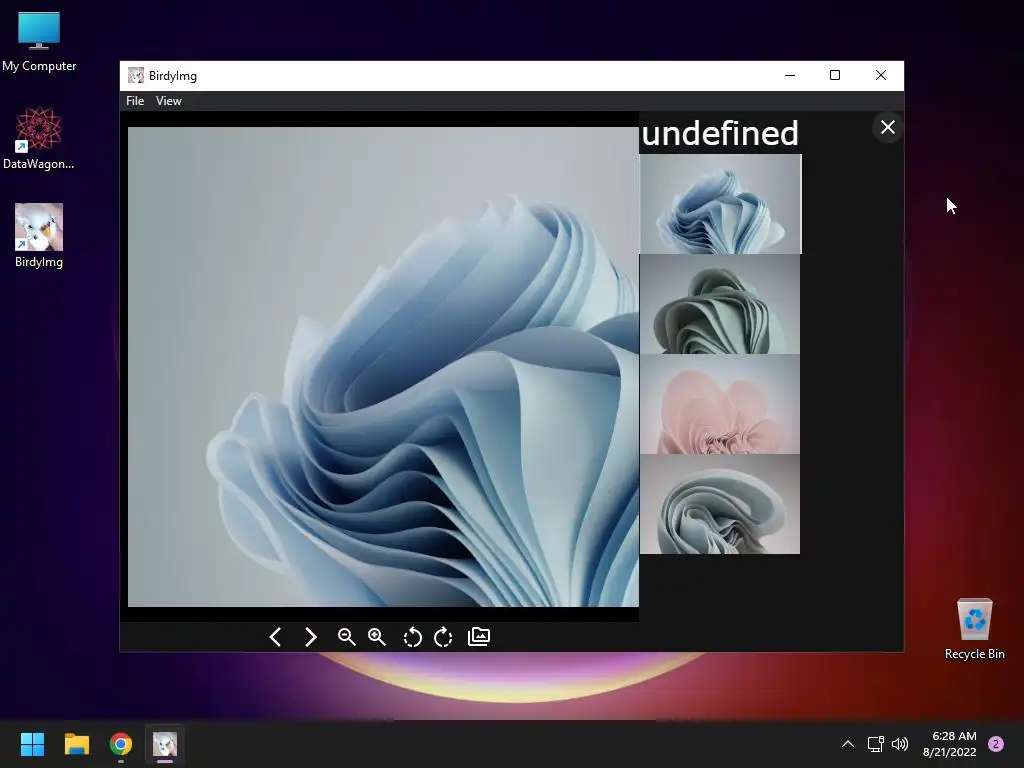Rotate image clockwise
The width and height of the screenshot is (1024, 768).
click(x=443, y=637)
